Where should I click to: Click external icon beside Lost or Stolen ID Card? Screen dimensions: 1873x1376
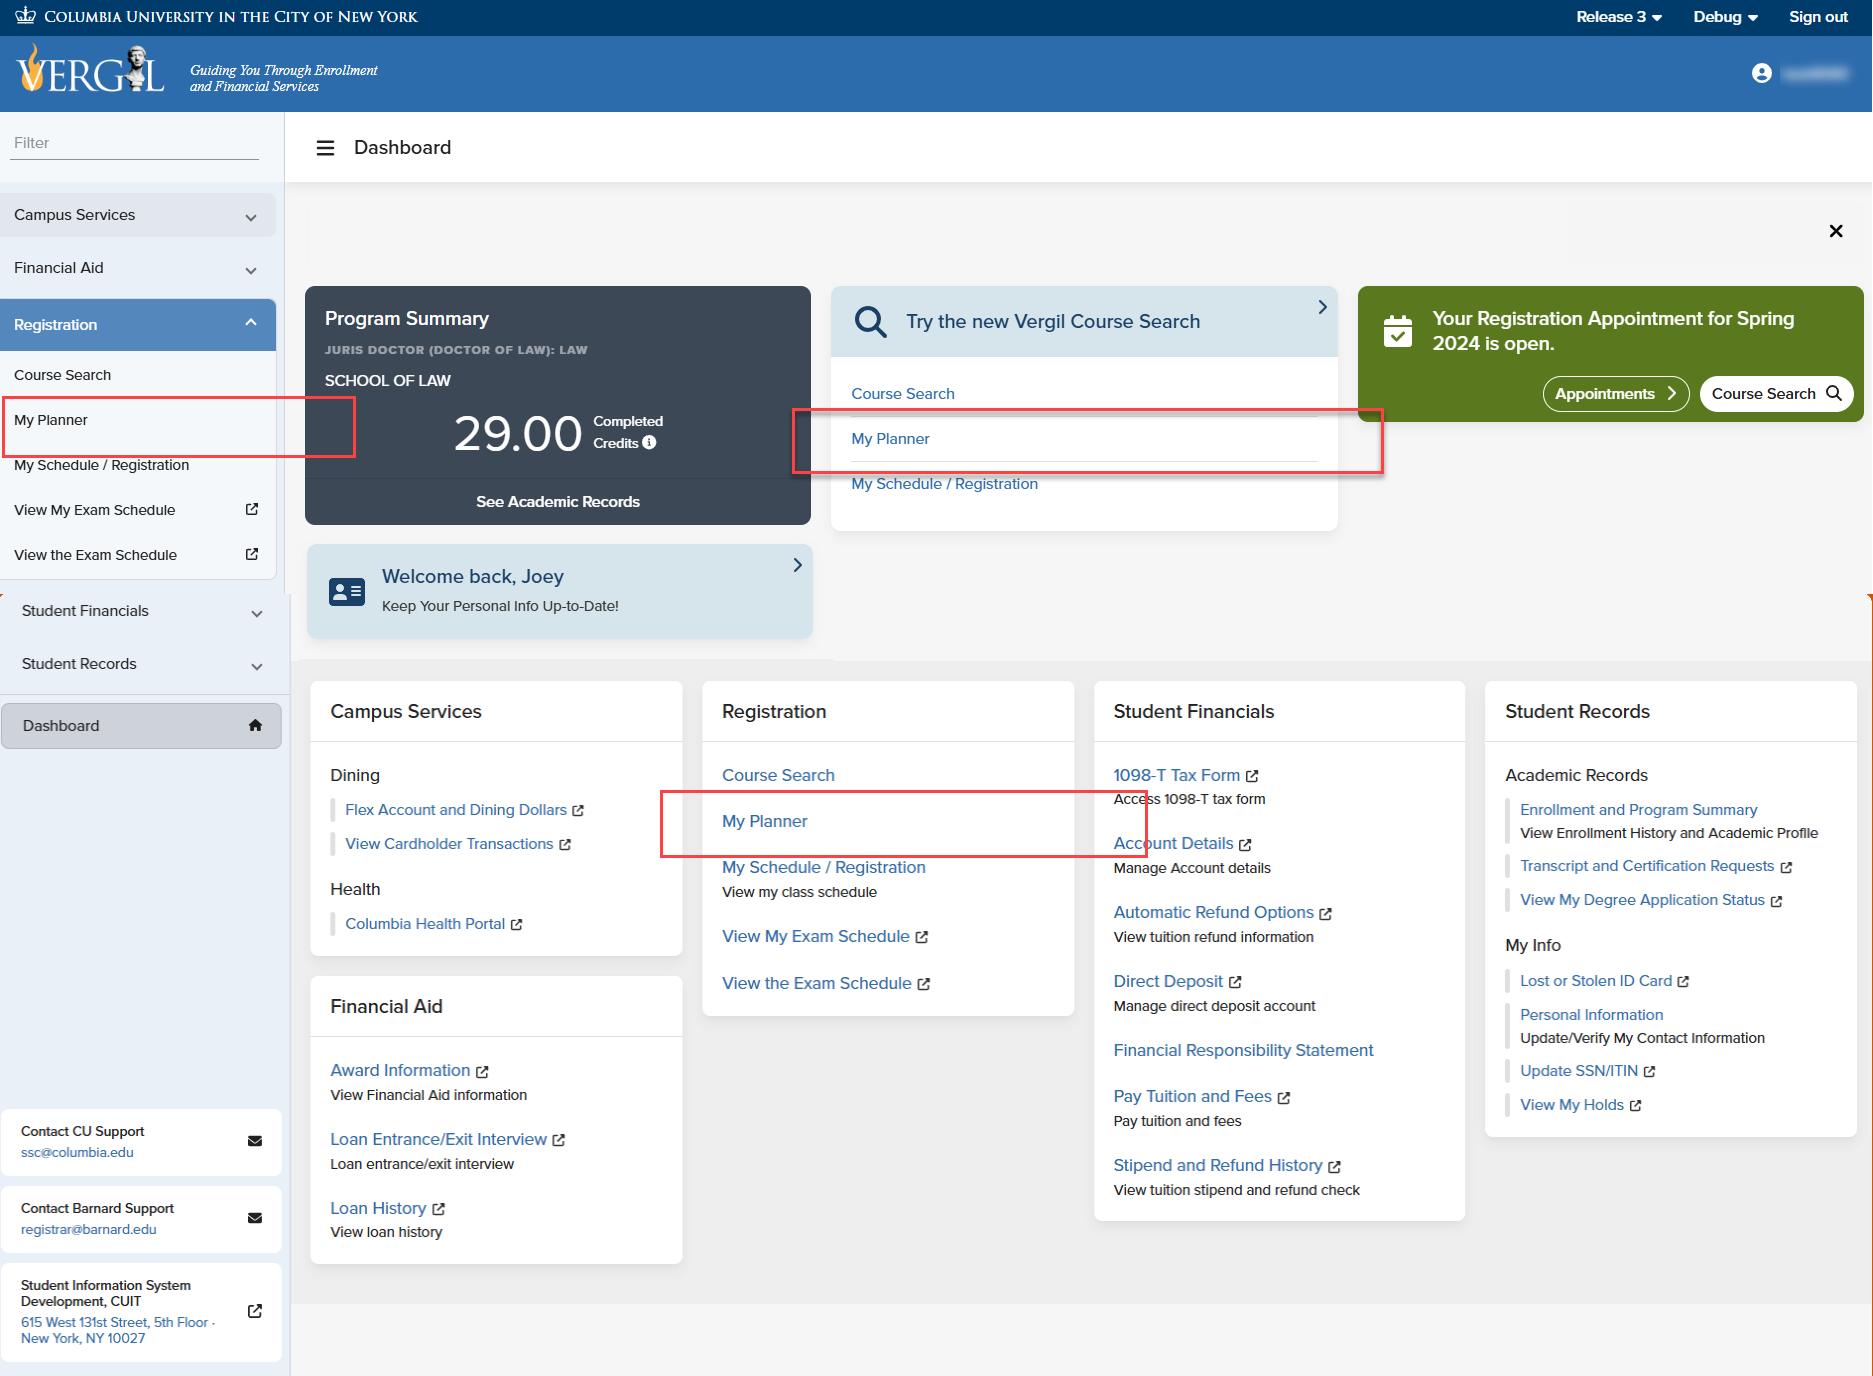click(x=1684, y=982)
